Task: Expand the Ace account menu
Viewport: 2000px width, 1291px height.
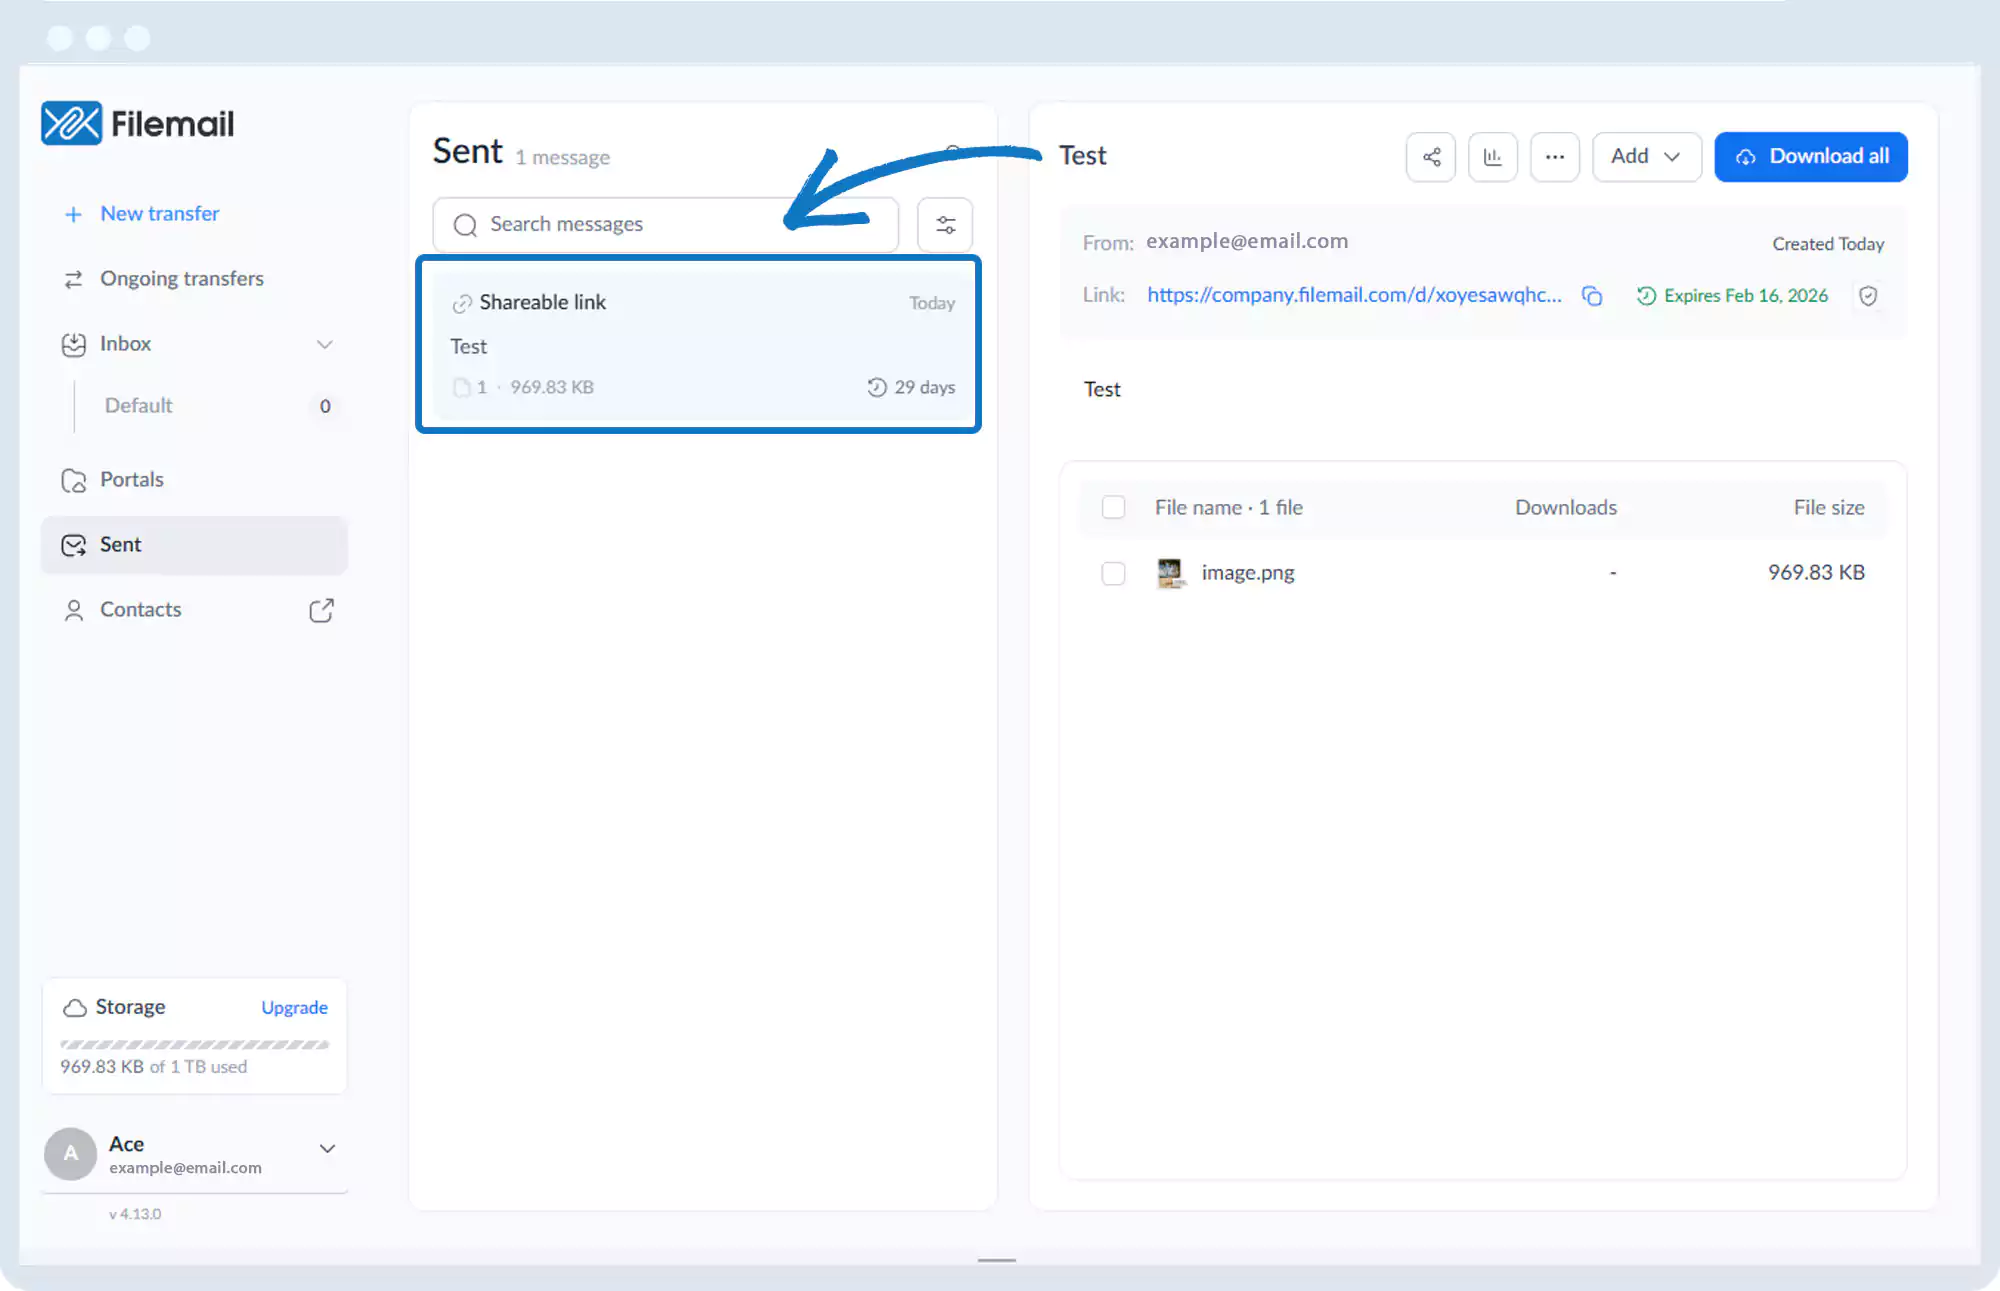Action: point(327,1149)
